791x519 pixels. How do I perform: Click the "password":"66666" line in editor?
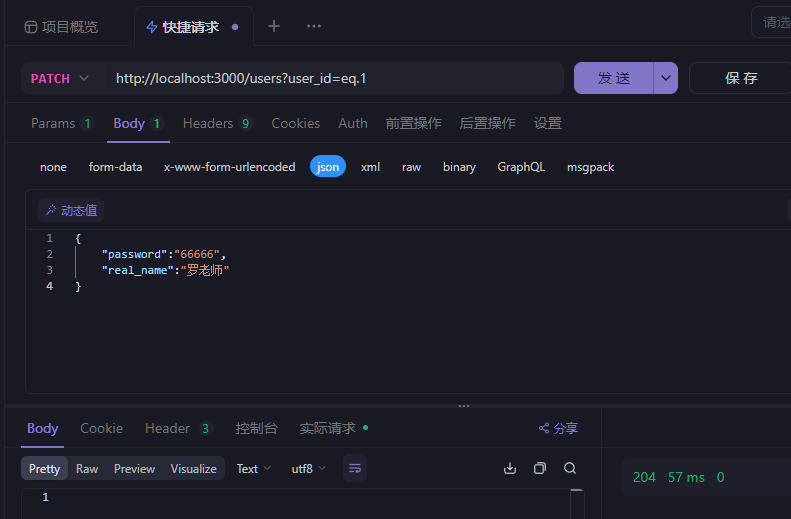click(x=164, y=254)
